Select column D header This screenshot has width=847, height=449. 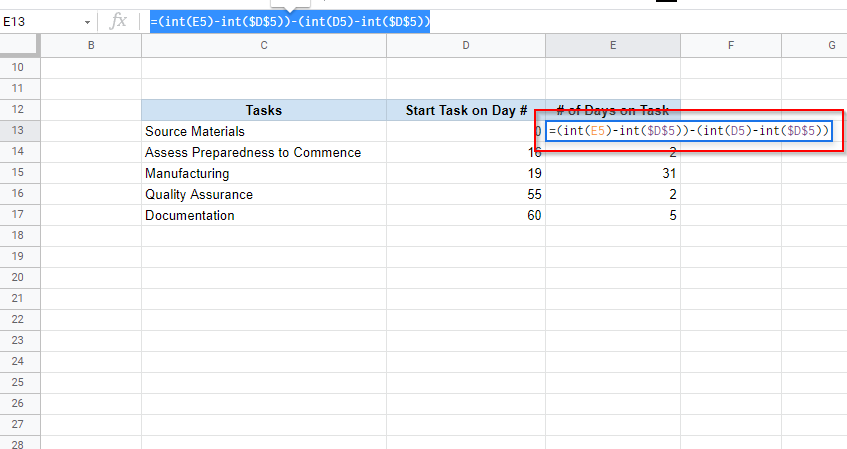[x=466, y=46]
